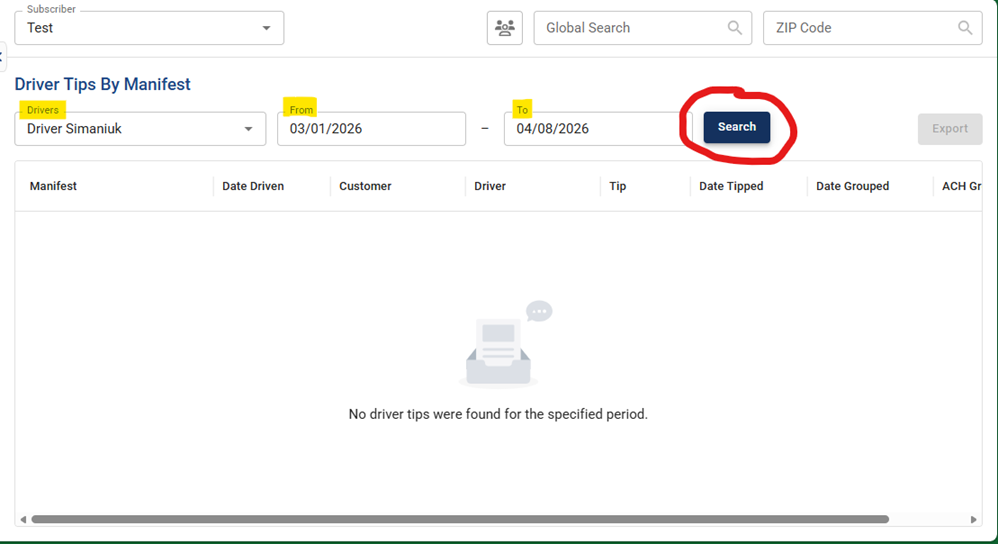Click the Export button
The image size is (998, 544).
pos(949,128)
